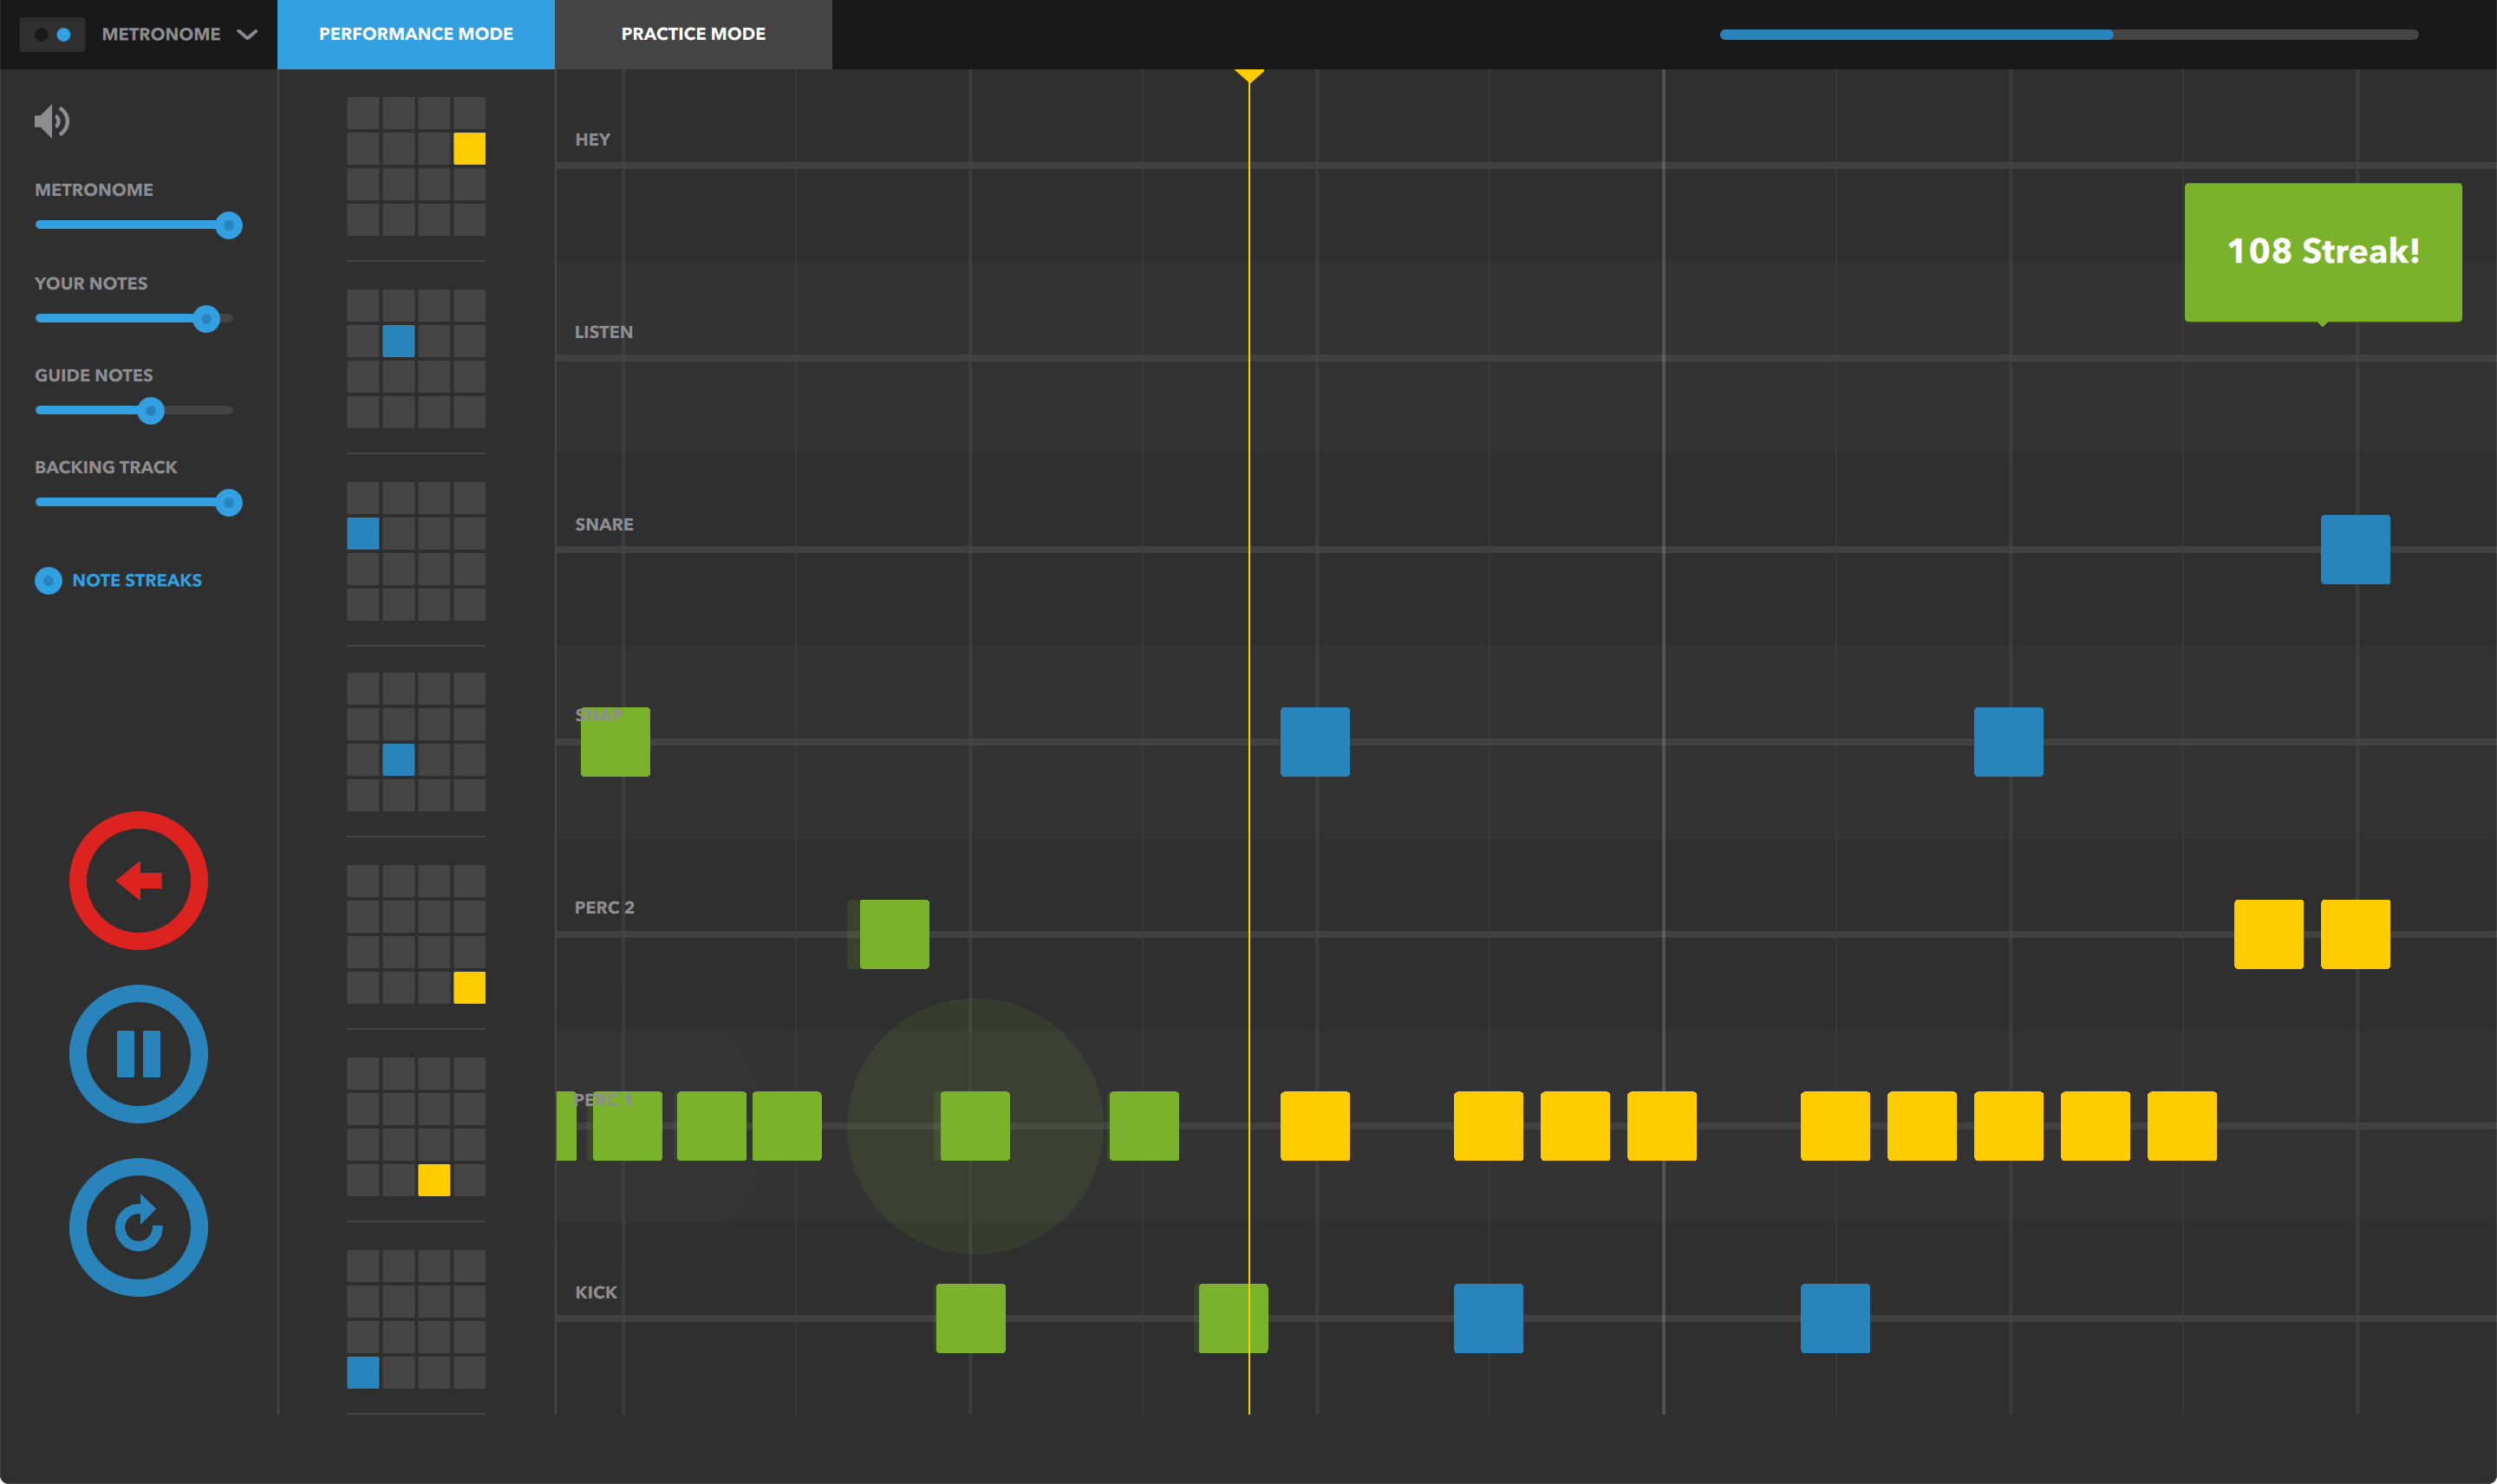Open the Metronome menu label
The image size is (2497, 1484).
[x=161, y=34]
